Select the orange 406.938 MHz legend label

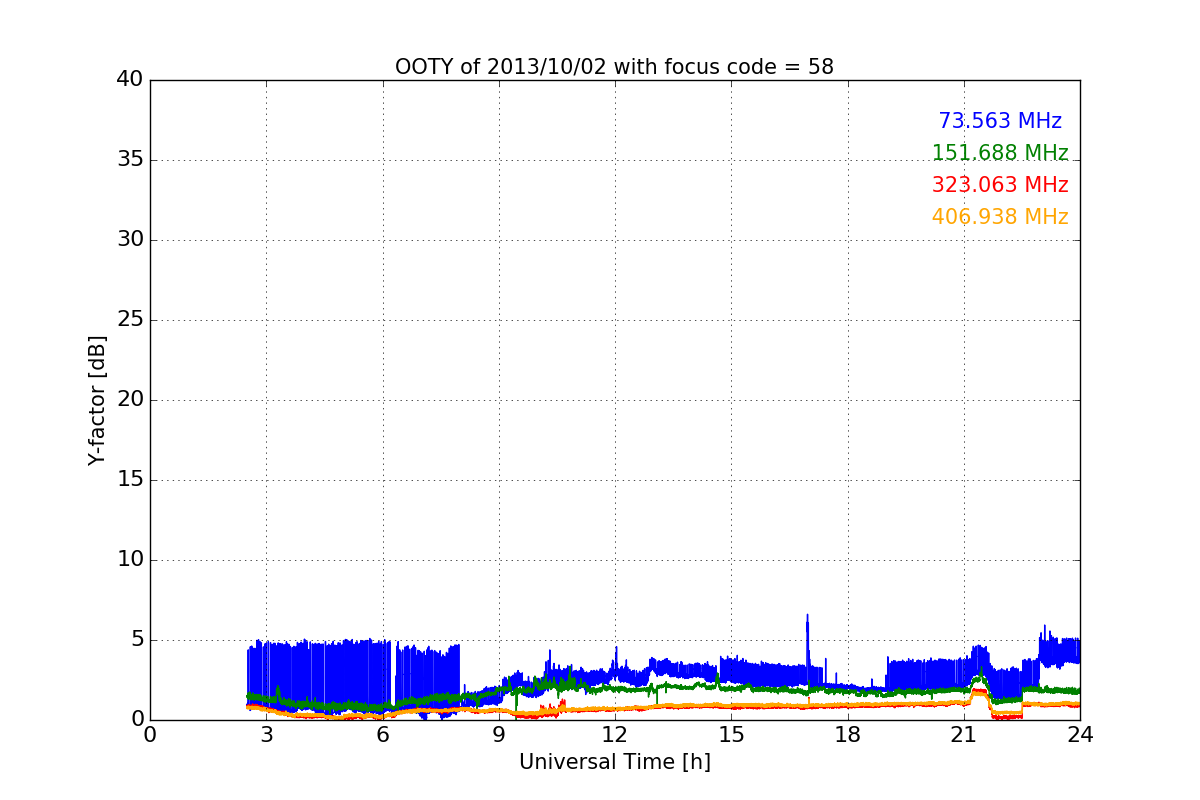[x=1000, y=217]
